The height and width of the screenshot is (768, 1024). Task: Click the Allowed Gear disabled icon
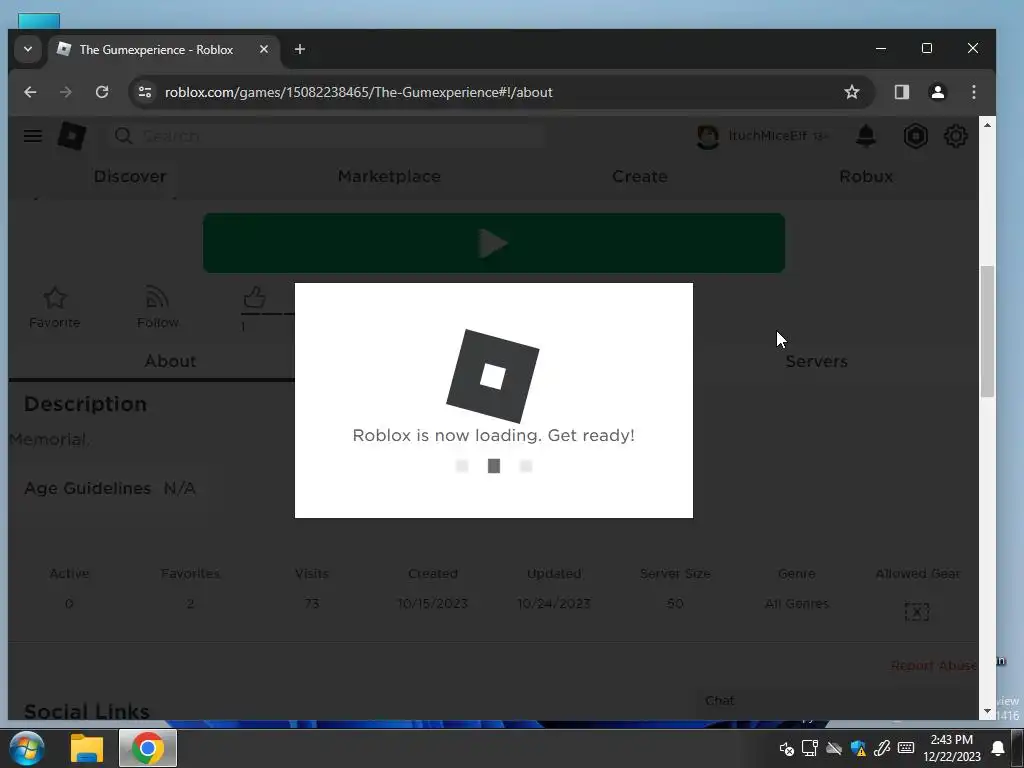(x=917, y=612)
